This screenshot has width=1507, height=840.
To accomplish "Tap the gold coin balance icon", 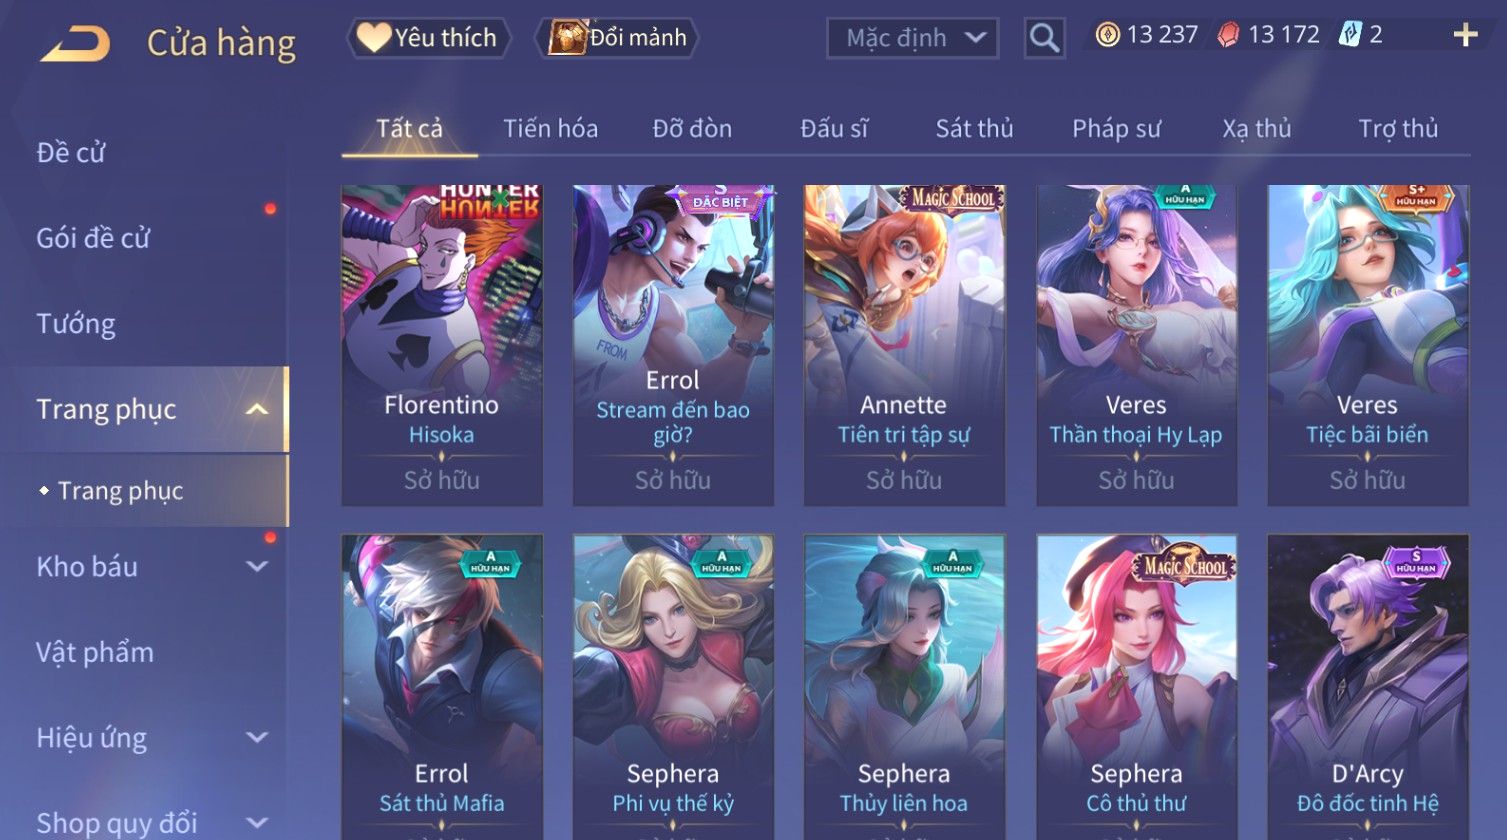I will pyautogui.click(x=1107, y=36).
